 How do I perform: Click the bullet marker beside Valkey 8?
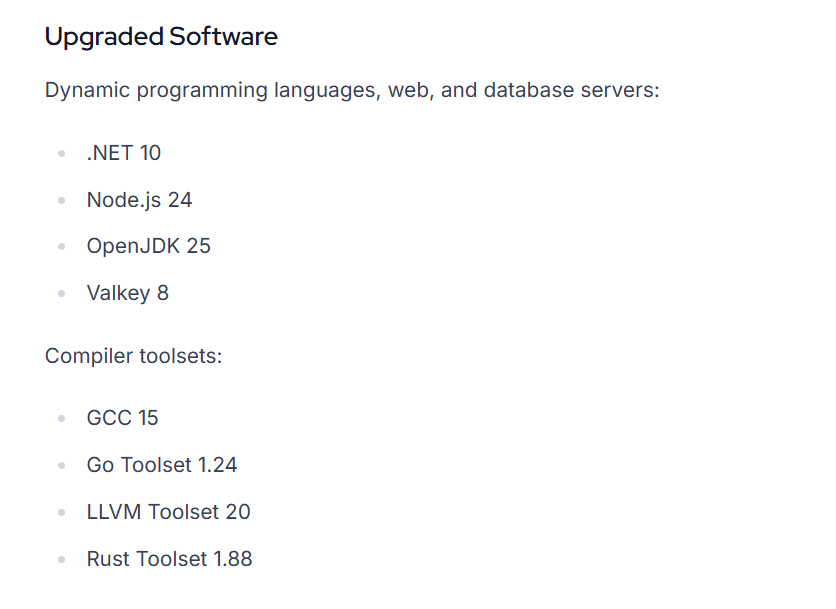62,294
